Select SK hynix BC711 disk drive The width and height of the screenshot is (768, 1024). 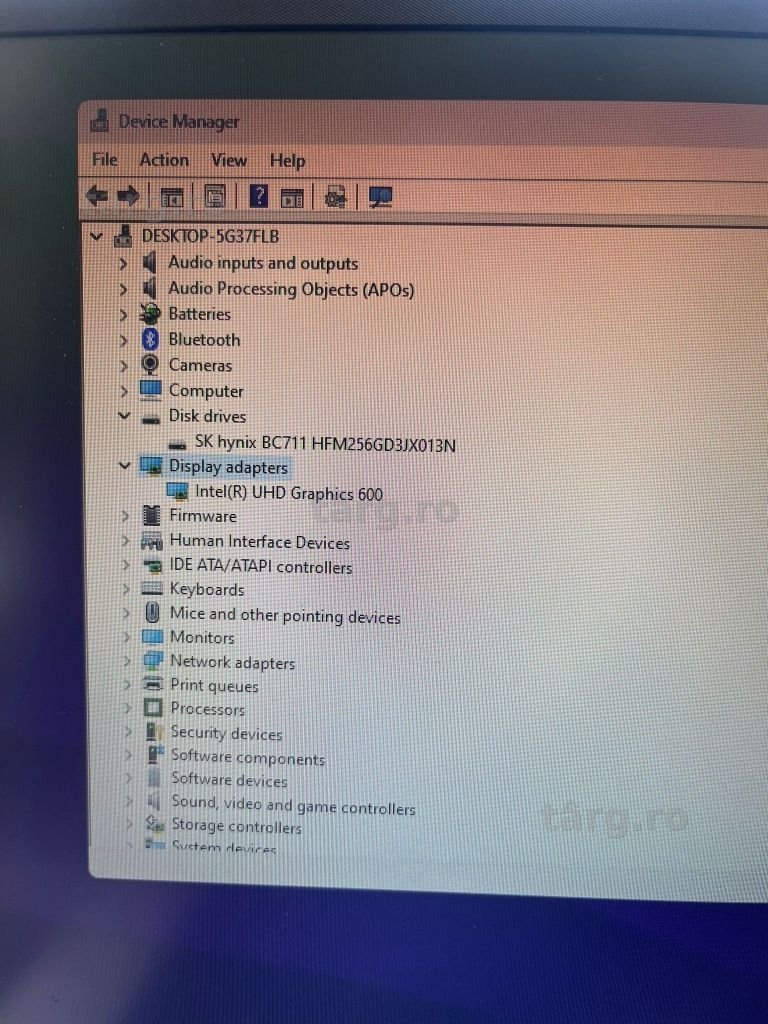(325, 443)
